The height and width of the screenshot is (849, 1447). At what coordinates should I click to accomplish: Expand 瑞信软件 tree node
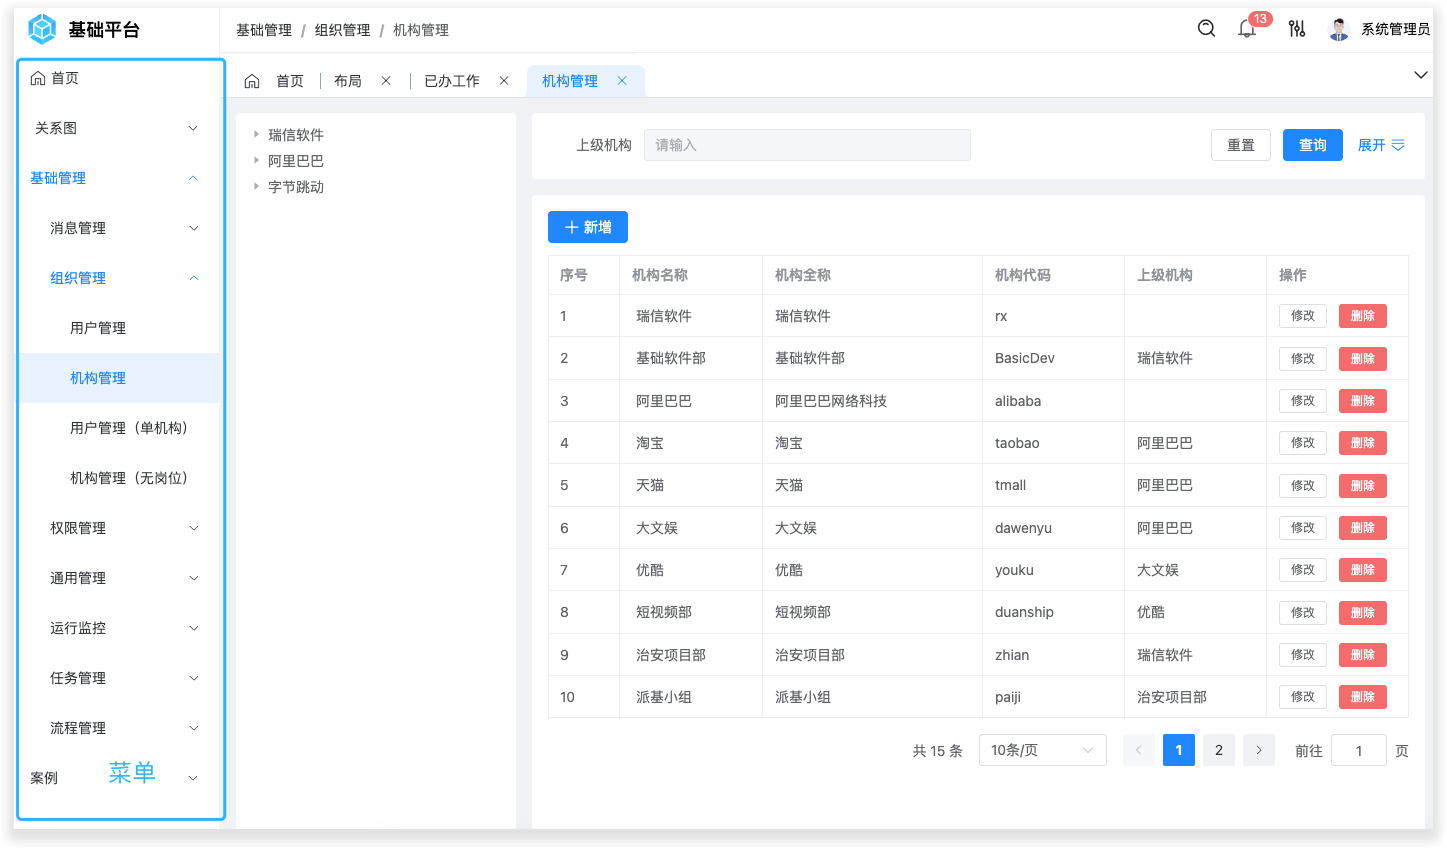tap(256, 134)
